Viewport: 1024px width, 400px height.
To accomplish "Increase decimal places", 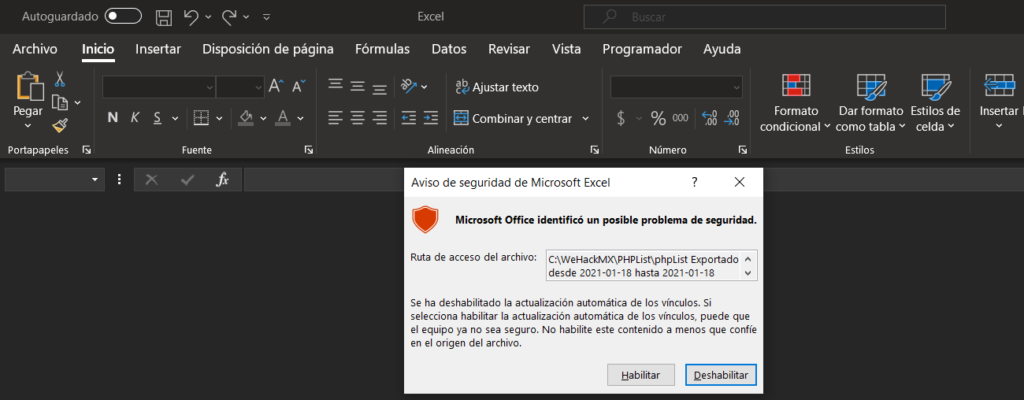I will (x=709, y=118).
